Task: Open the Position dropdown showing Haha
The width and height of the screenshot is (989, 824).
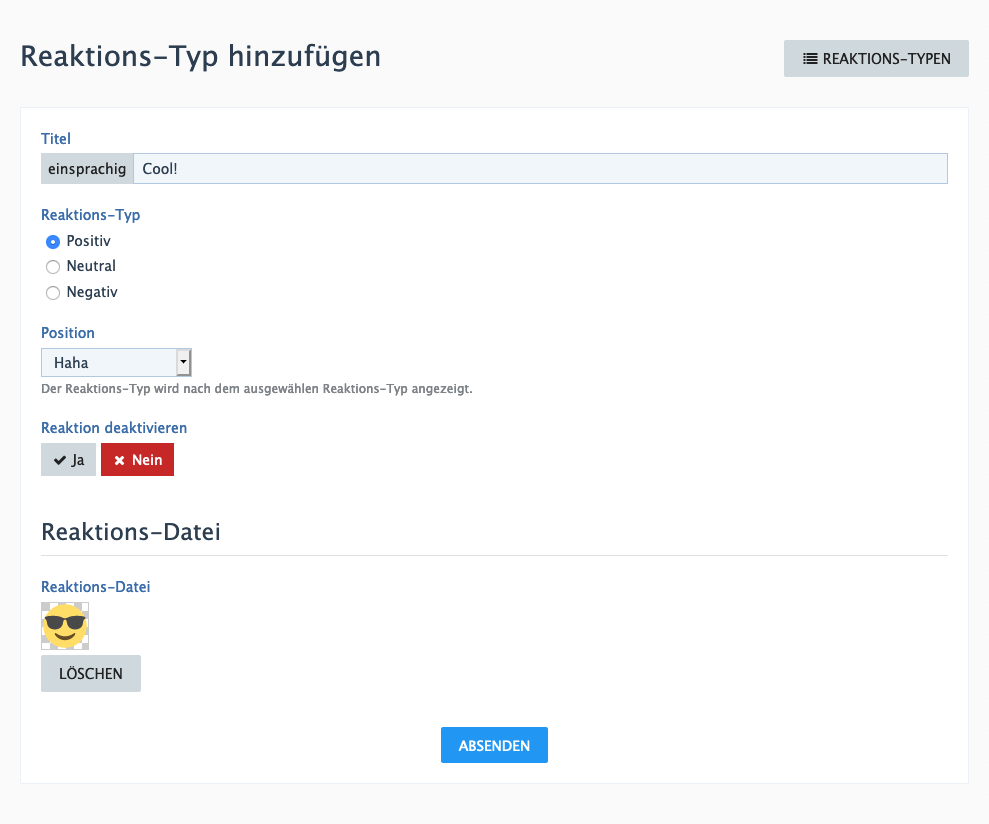Action: pos(109,363)
